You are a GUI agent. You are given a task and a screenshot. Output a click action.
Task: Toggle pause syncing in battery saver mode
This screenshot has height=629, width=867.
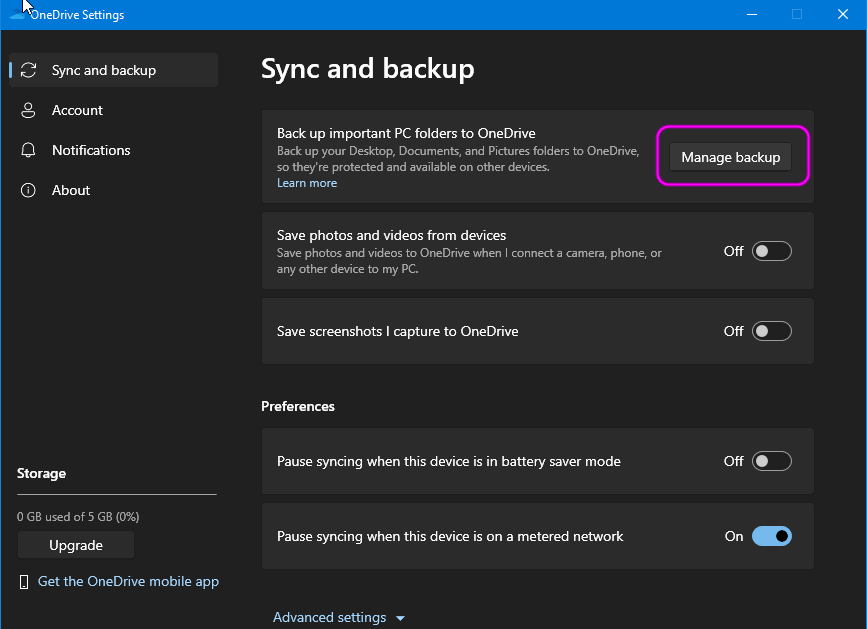pos(772,461)
